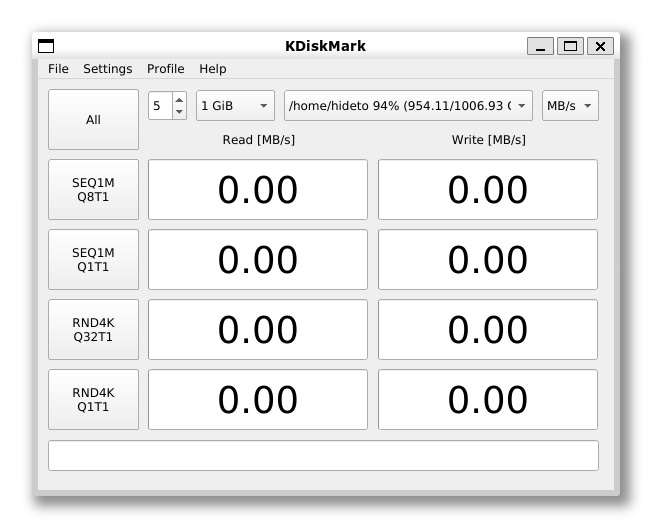Maximize the KDiskMark window
The height and width of the screenshot is (528, 652).
coord(570,46)
